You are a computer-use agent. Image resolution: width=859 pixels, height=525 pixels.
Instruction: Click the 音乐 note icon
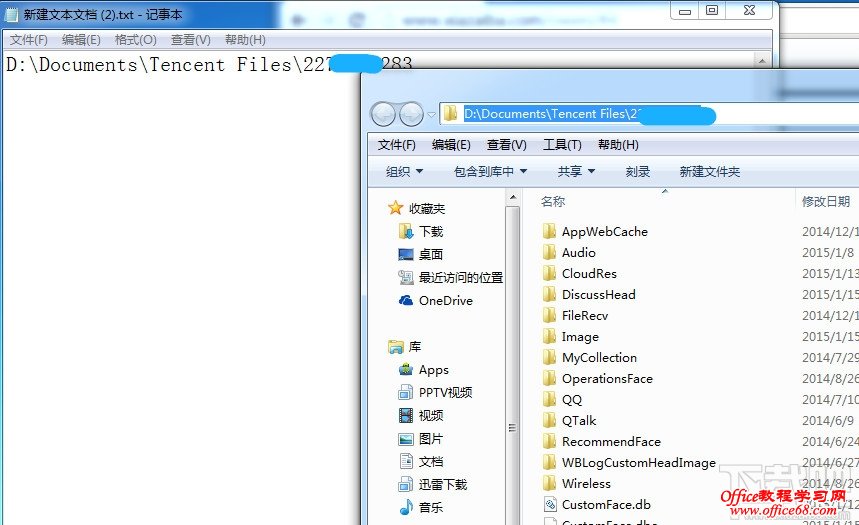tap(406, 507)
